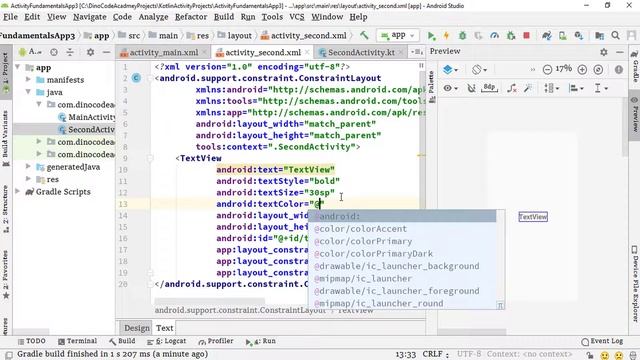The image size is (640, 360).
Task: Open Project panel settings gear
Action: click(x=90, y=52)
